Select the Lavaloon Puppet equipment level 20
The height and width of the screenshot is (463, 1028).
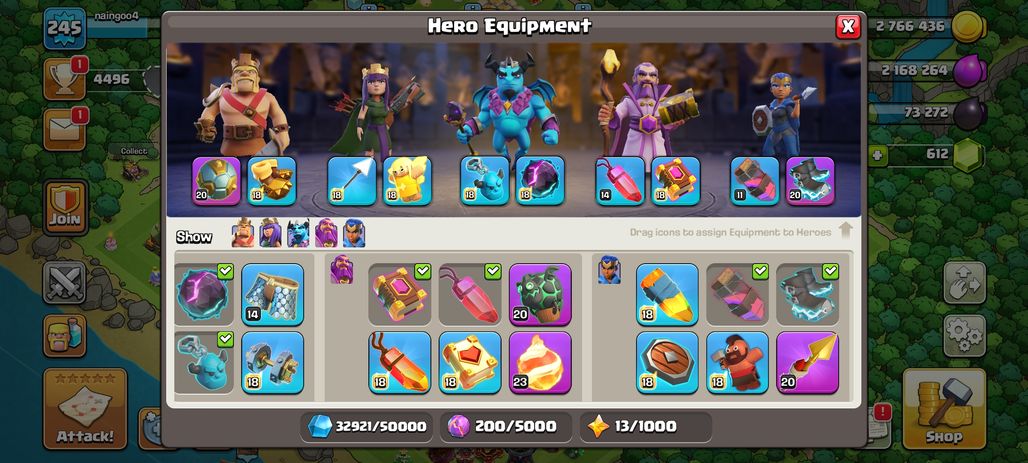click(540, 294)
